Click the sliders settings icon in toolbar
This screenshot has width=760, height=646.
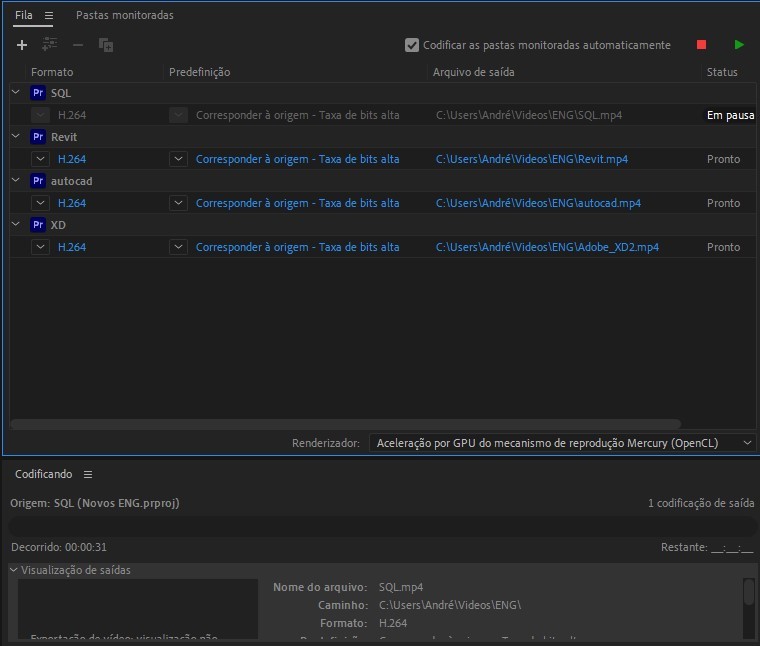(x=50, y=45)
